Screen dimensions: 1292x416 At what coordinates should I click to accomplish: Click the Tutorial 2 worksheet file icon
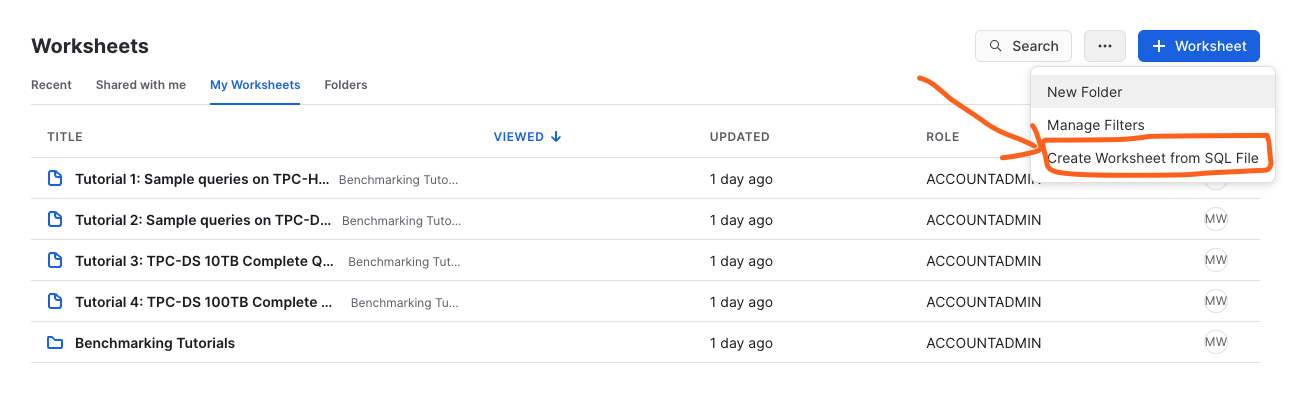(x=55, y=220)
